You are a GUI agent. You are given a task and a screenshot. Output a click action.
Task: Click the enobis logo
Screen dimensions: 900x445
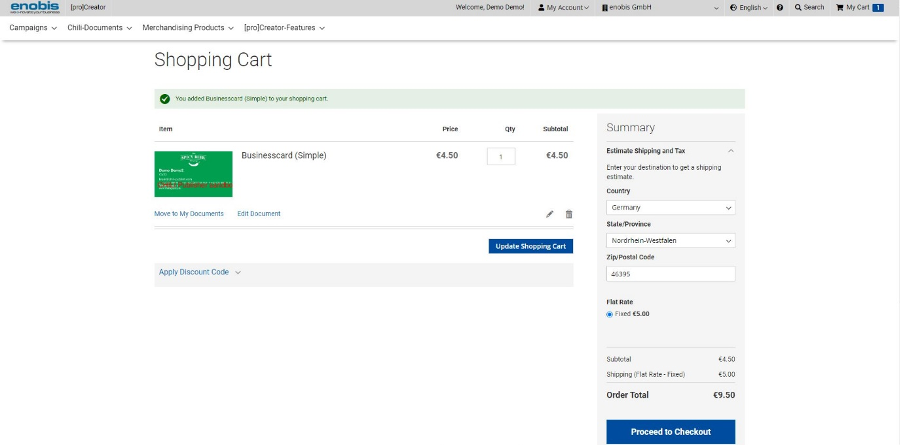pos(35,8)
